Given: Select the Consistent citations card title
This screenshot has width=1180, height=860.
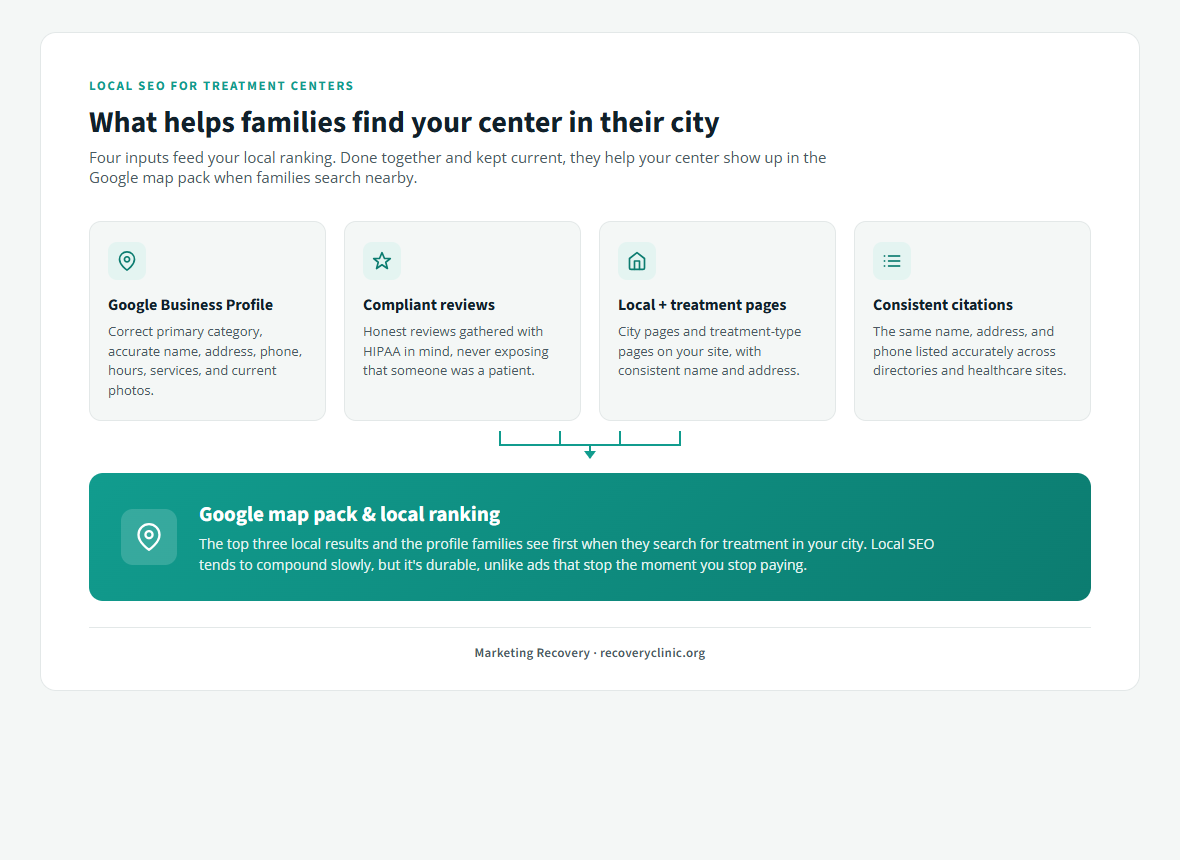Looking at the screenshot, I should pos(943,305).
